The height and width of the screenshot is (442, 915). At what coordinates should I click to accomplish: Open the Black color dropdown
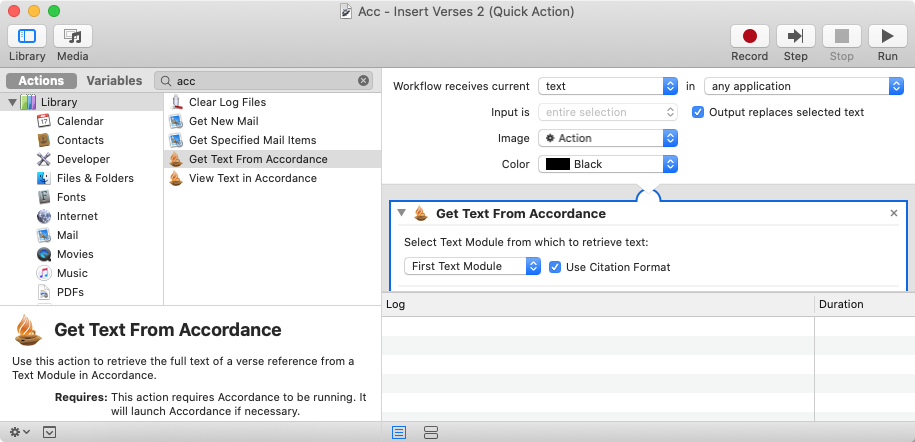pos(608,164)
